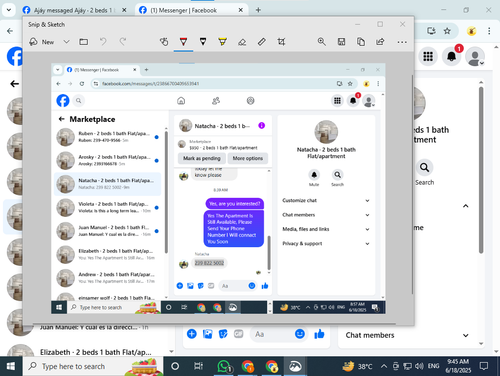Click New snip in Snip & Sketch
The height and width of the screenshot is (376, 500).
click(42, 42)
